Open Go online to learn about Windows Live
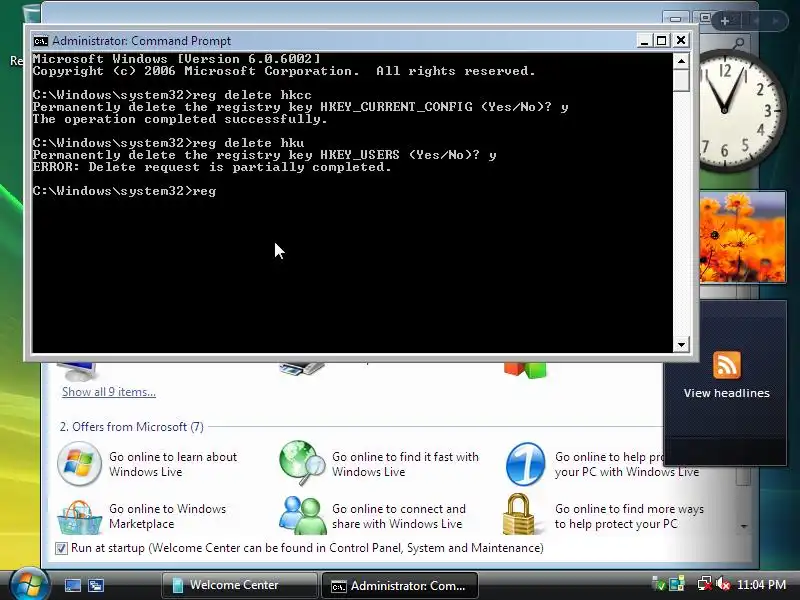 click(173, 464)
